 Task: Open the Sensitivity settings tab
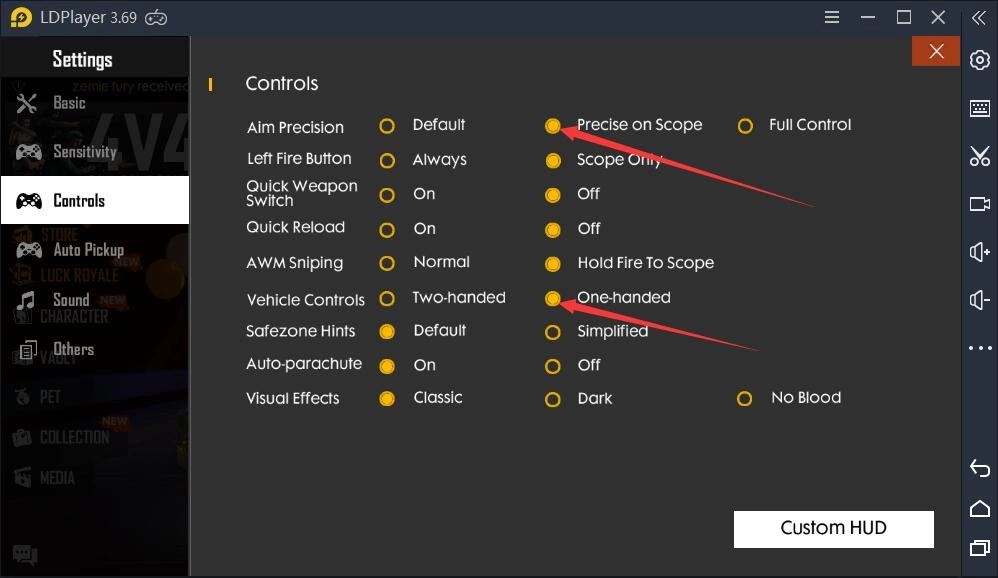85,152
